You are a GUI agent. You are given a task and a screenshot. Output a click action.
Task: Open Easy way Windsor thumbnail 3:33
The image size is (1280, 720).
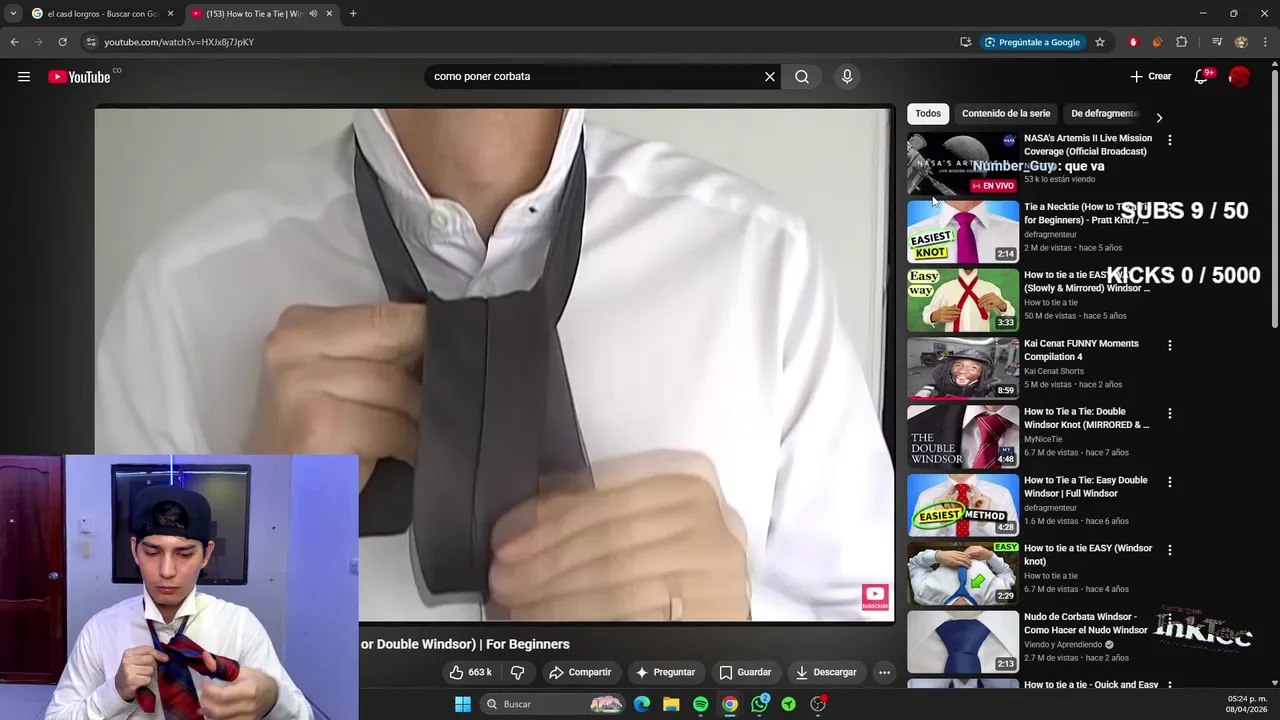tap(963, 300)
